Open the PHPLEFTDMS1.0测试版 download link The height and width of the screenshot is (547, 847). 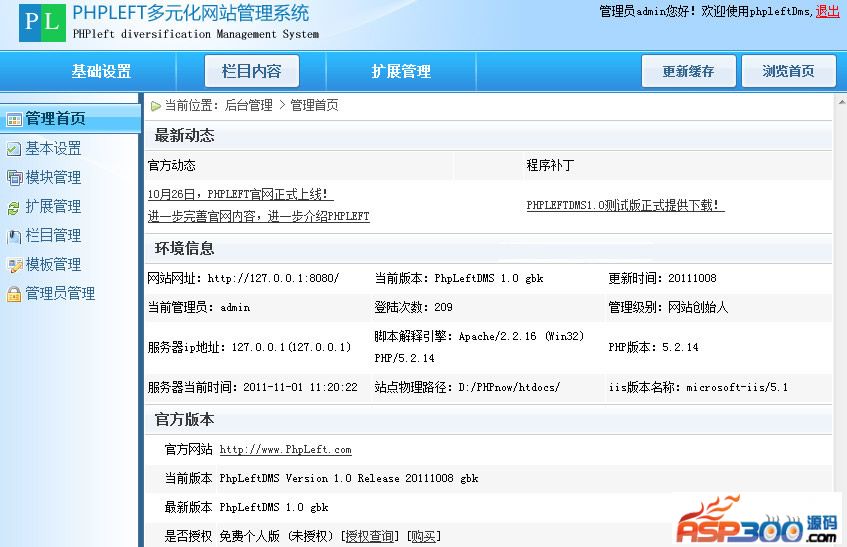(625, 205)
